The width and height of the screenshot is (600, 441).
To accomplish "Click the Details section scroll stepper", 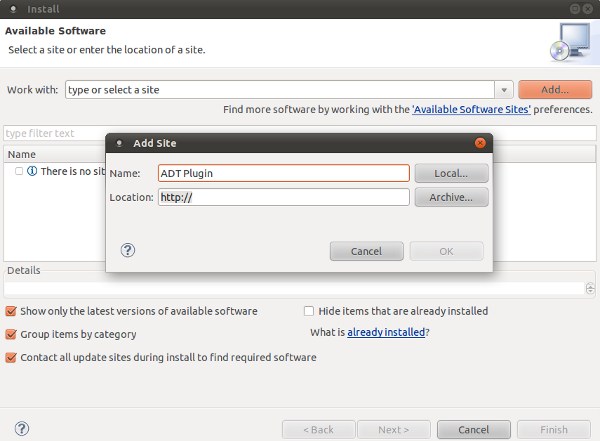I will tap(590, 288).
